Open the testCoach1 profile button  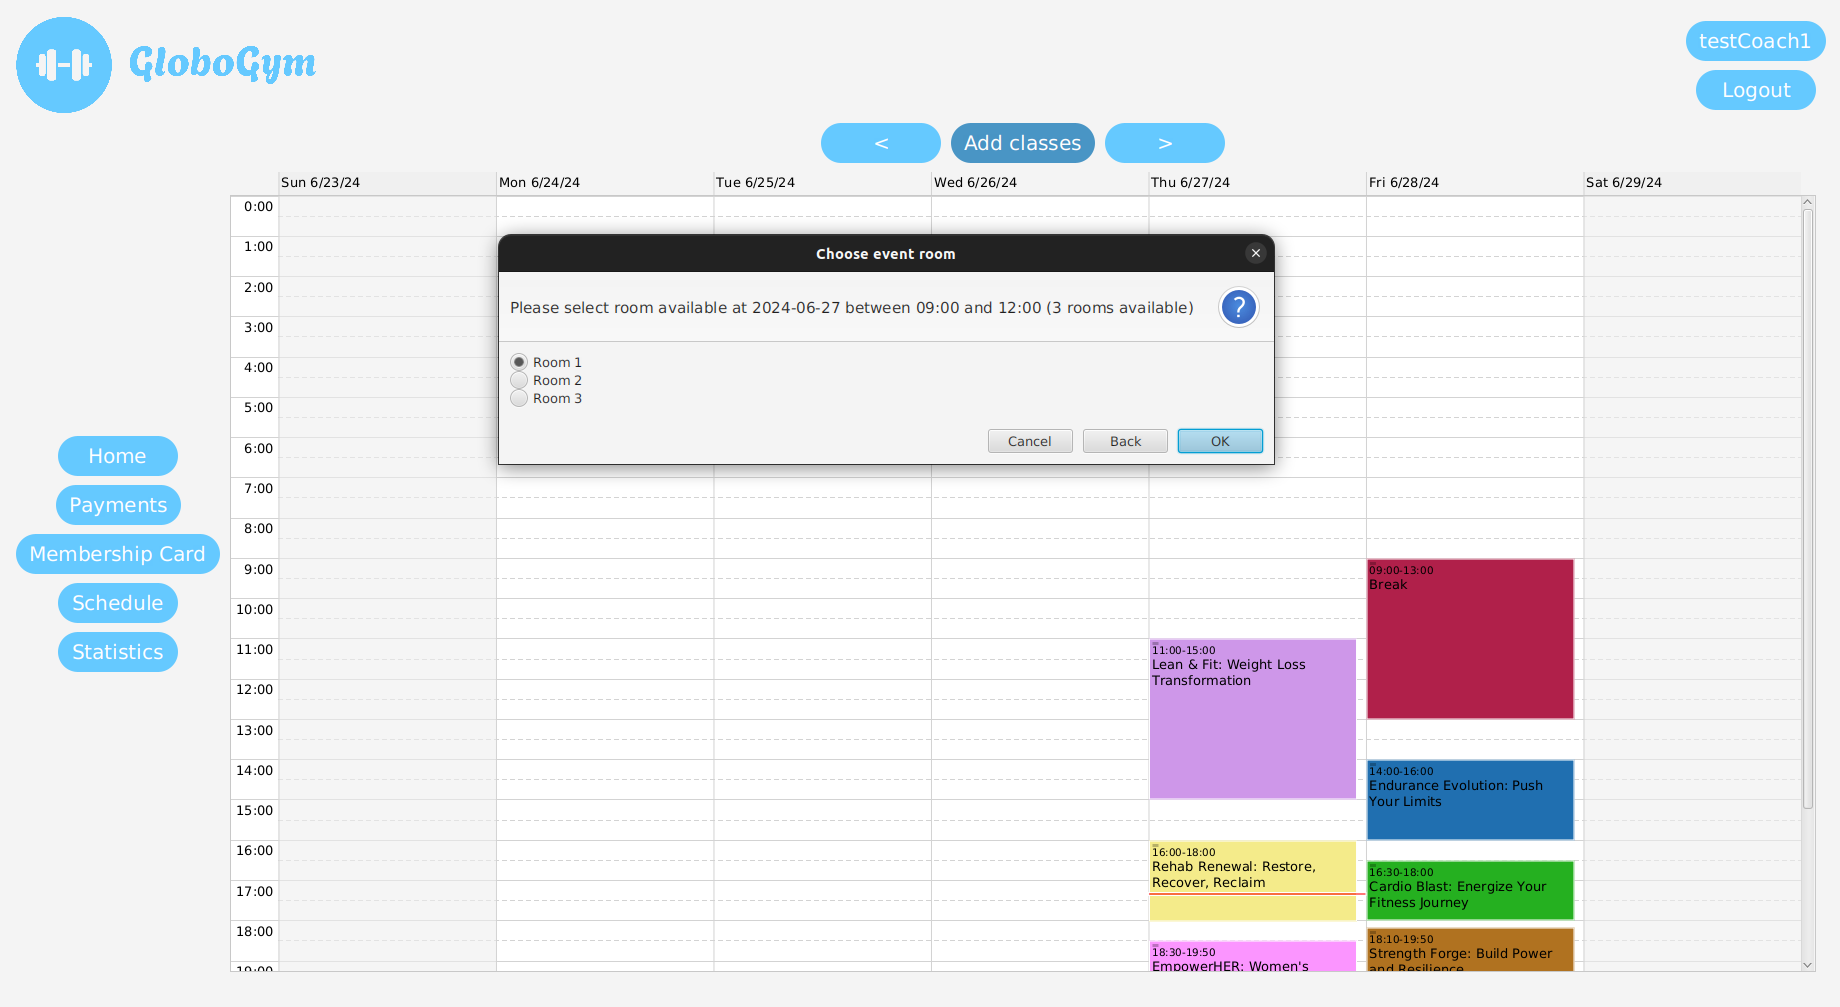[1754, 41]
